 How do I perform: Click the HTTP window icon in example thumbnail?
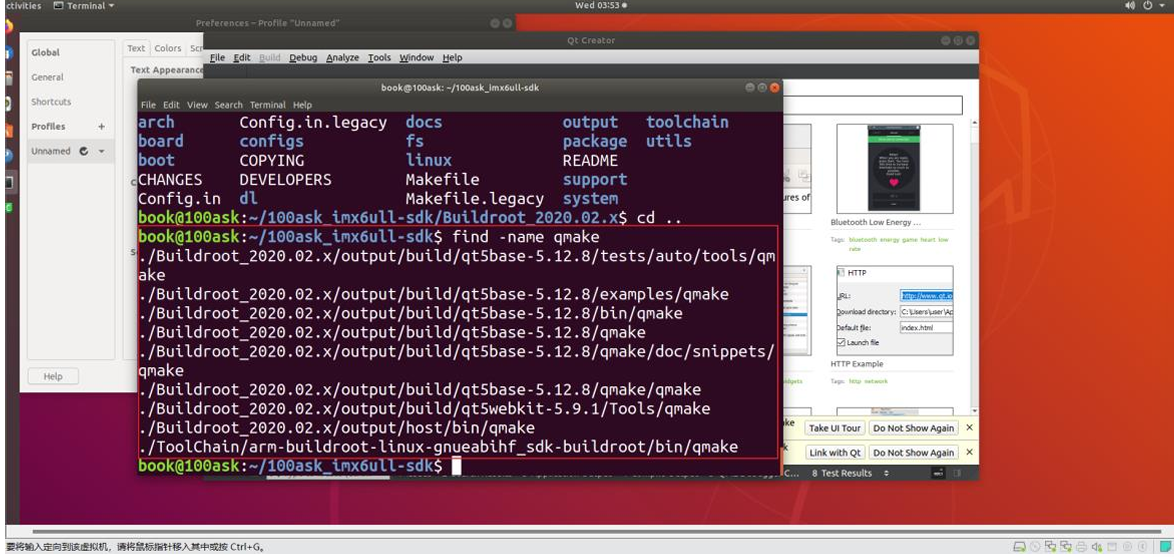point(842,273)
